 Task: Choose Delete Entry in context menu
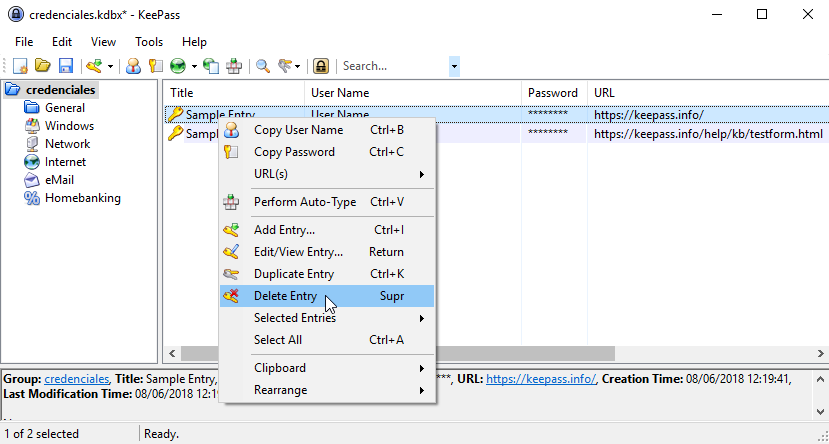click(327, 296)
